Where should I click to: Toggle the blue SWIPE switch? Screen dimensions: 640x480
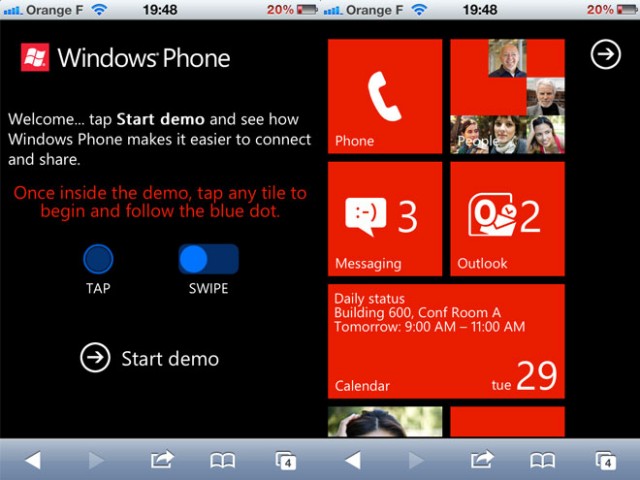click(x=209, y=259)
